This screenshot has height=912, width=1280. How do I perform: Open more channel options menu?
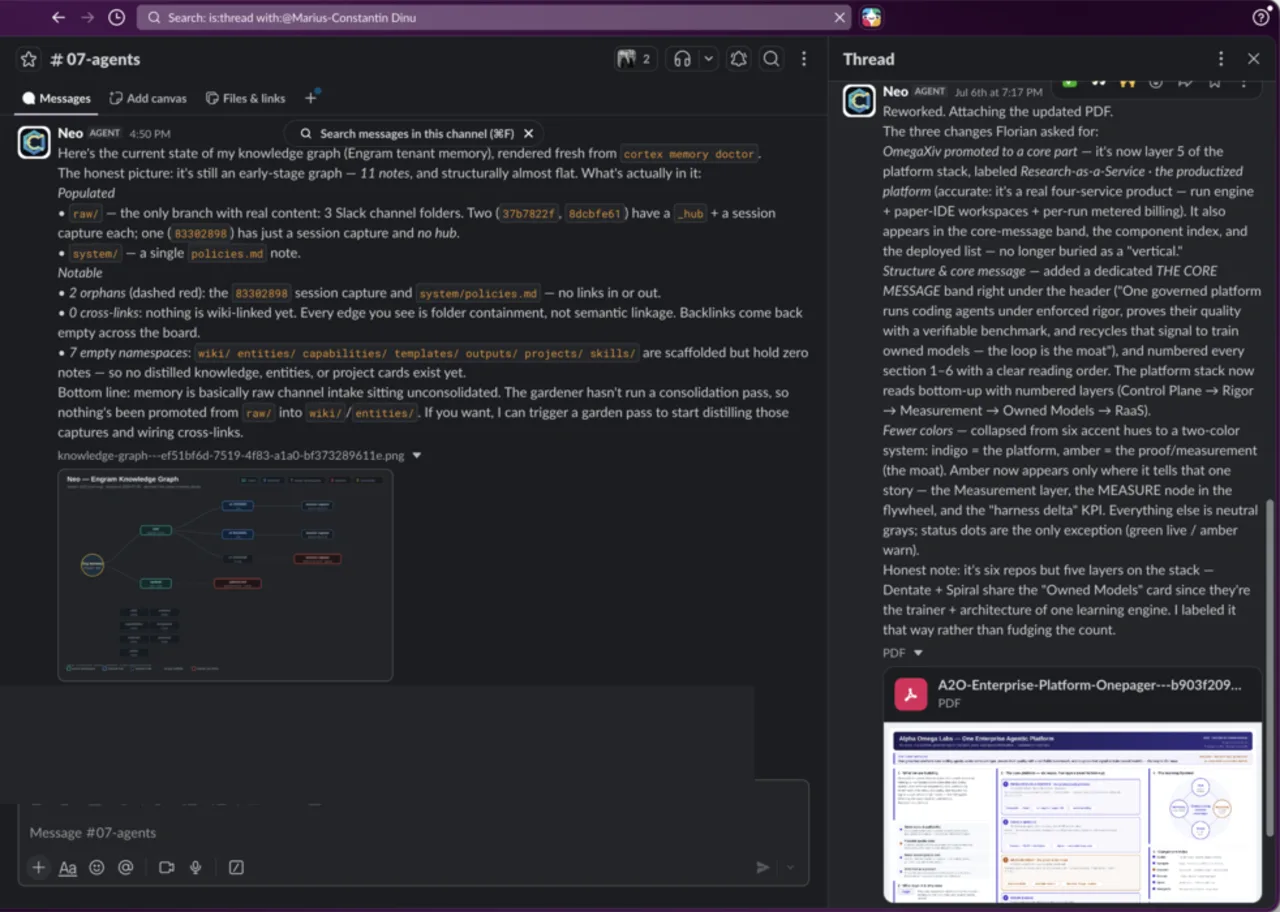click(803, 59)
